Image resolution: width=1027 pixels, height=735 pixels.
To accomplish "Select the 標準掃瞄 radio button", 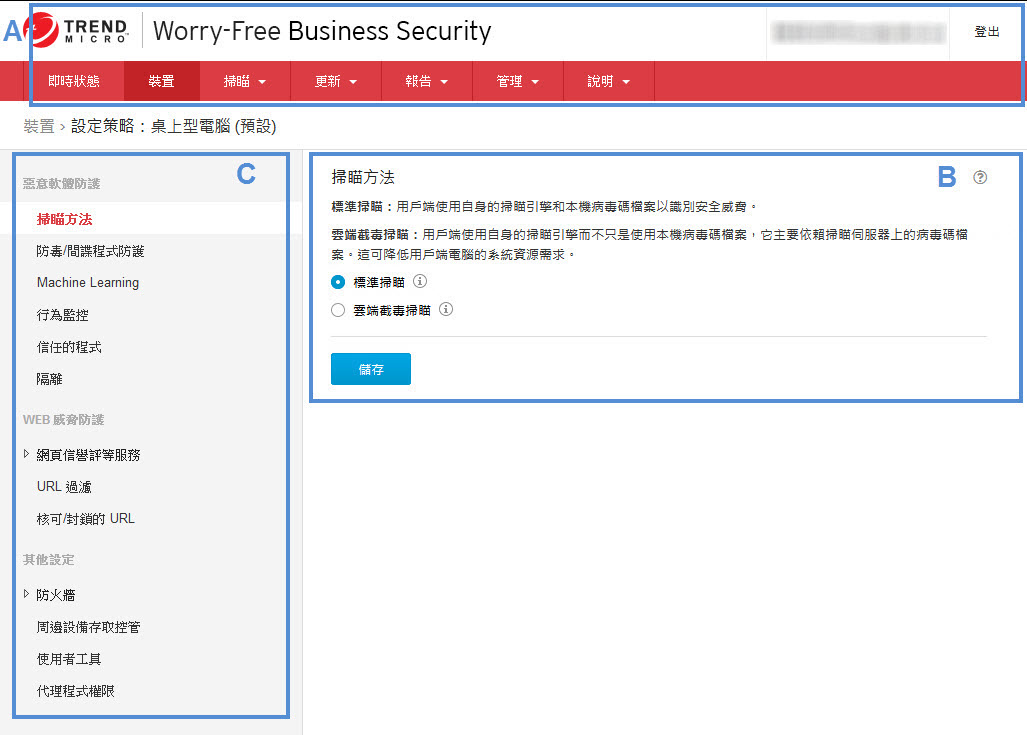I will 338,283.
